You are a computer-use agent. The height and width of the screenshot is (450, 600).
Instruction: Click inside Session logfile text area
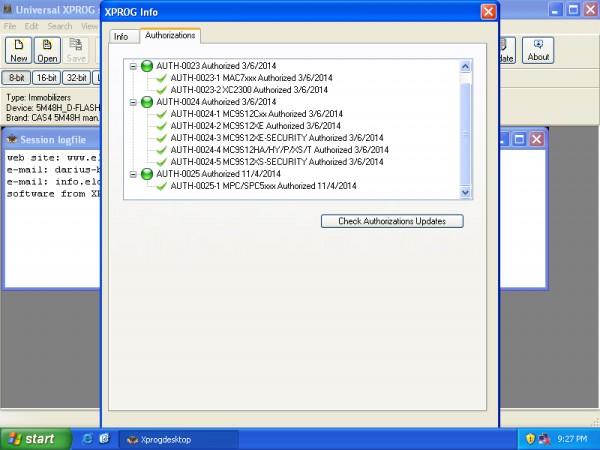(53, 218)
